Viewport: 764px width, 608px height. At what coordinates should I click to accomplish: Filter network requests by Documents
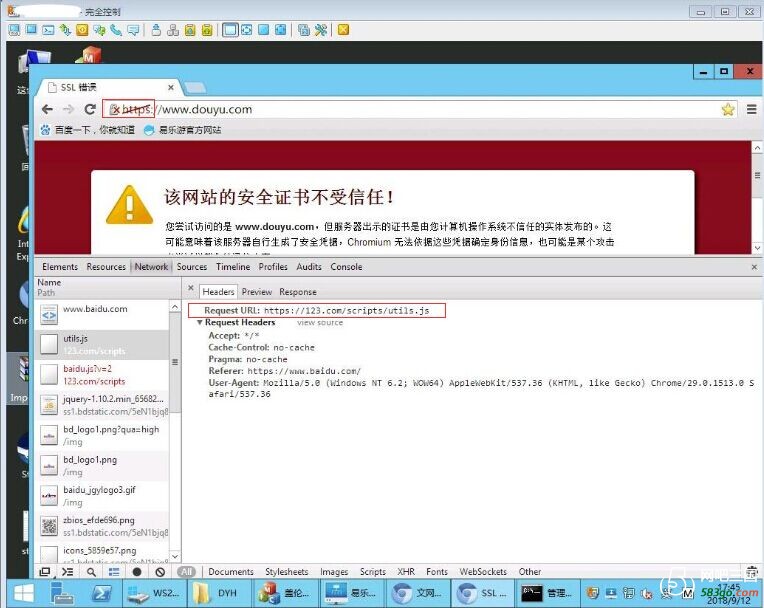[x=231, y=572]
